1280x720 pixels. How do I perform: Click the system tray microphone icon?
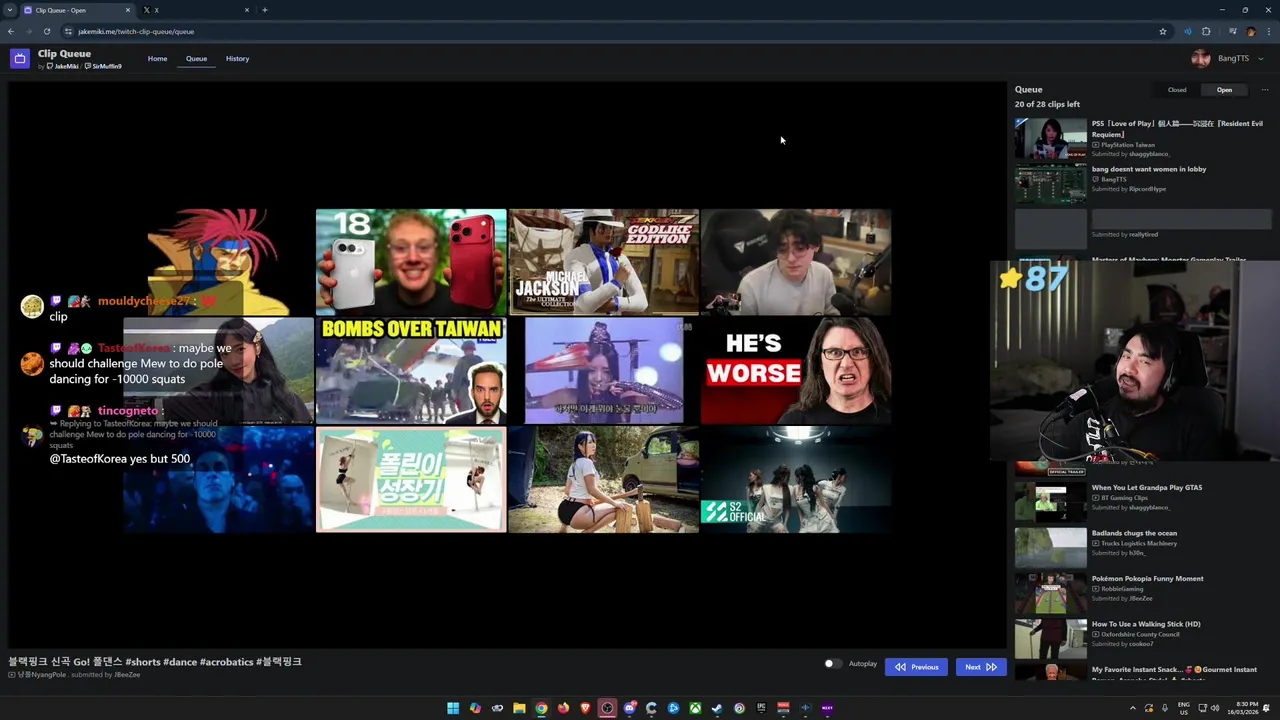coord(1165,708)
